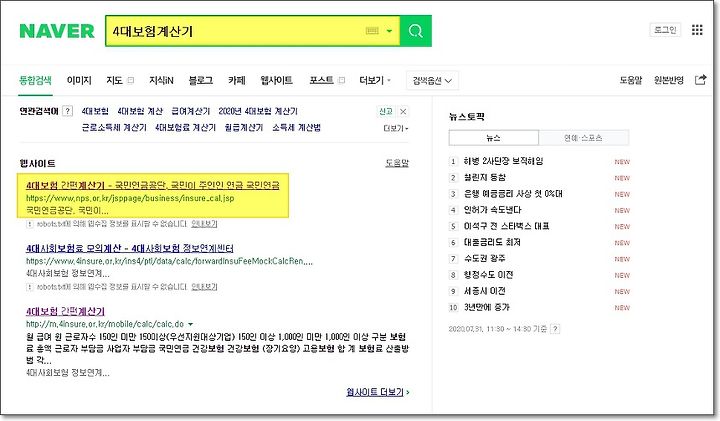Click the 원본반영 link

(669, 80)
